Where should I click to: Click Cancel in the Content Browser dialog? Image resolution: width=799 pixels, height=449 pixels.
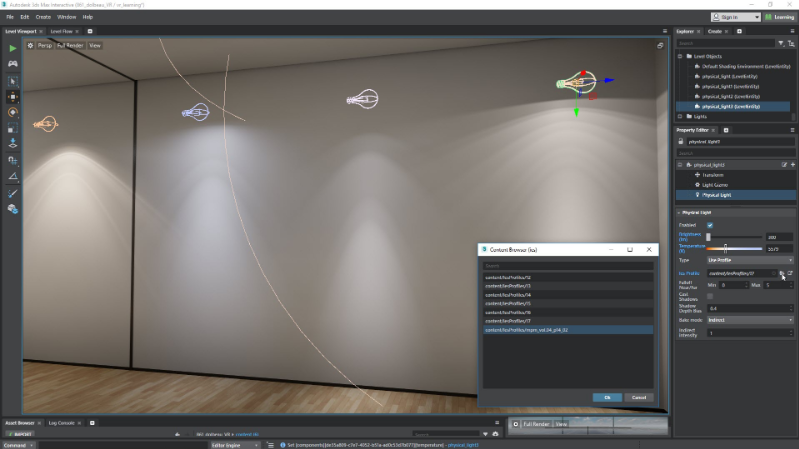click(x=639, y=397)
